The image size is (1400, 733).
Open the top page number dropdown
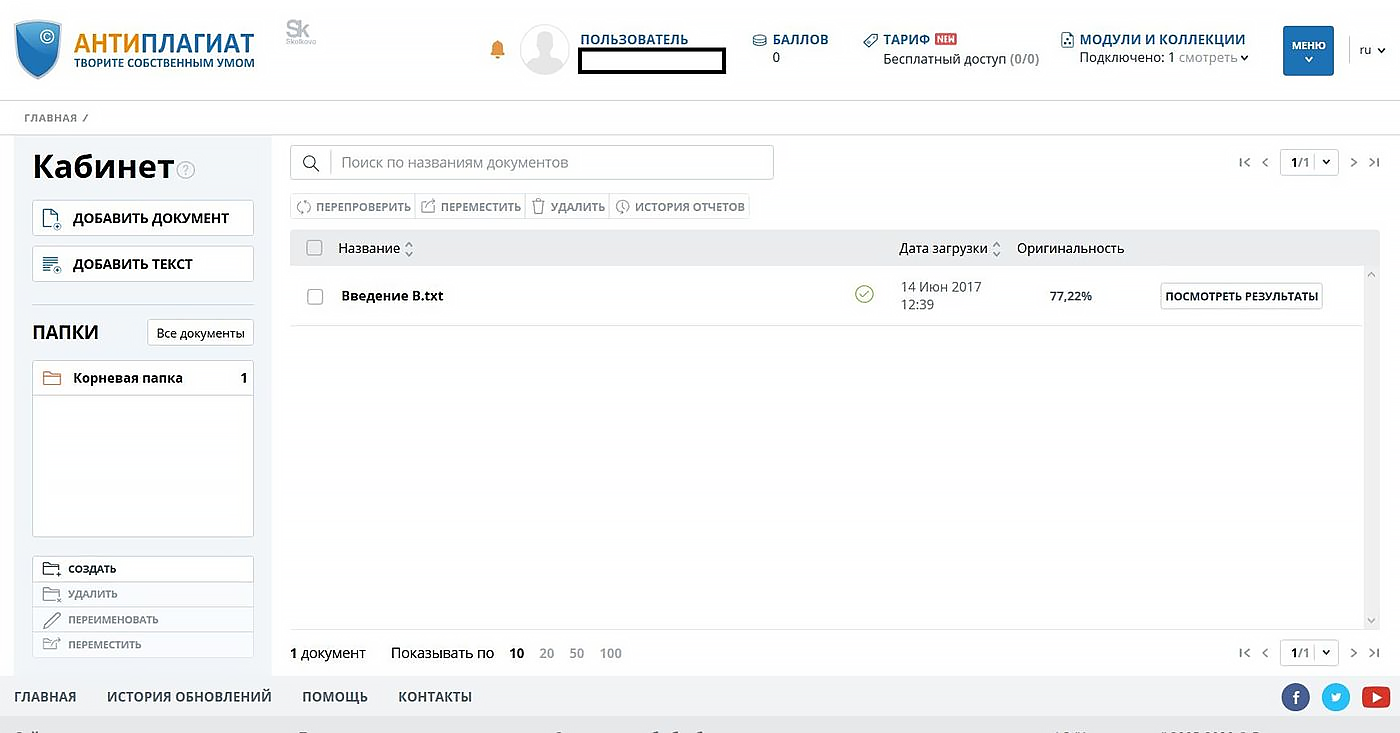click(x=1309, y=162)
